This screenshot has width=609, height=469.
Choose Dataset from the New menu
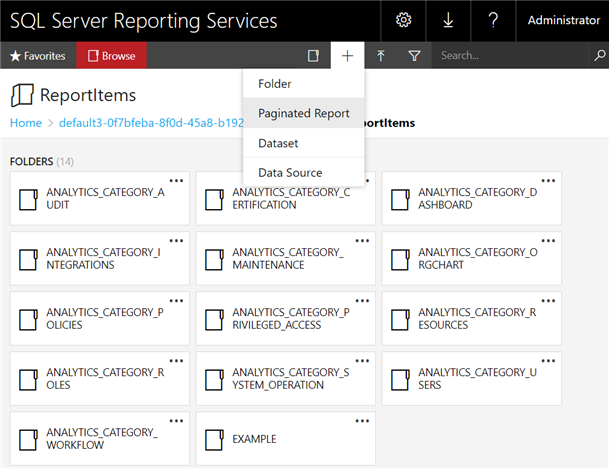click(x=303, y=143)
